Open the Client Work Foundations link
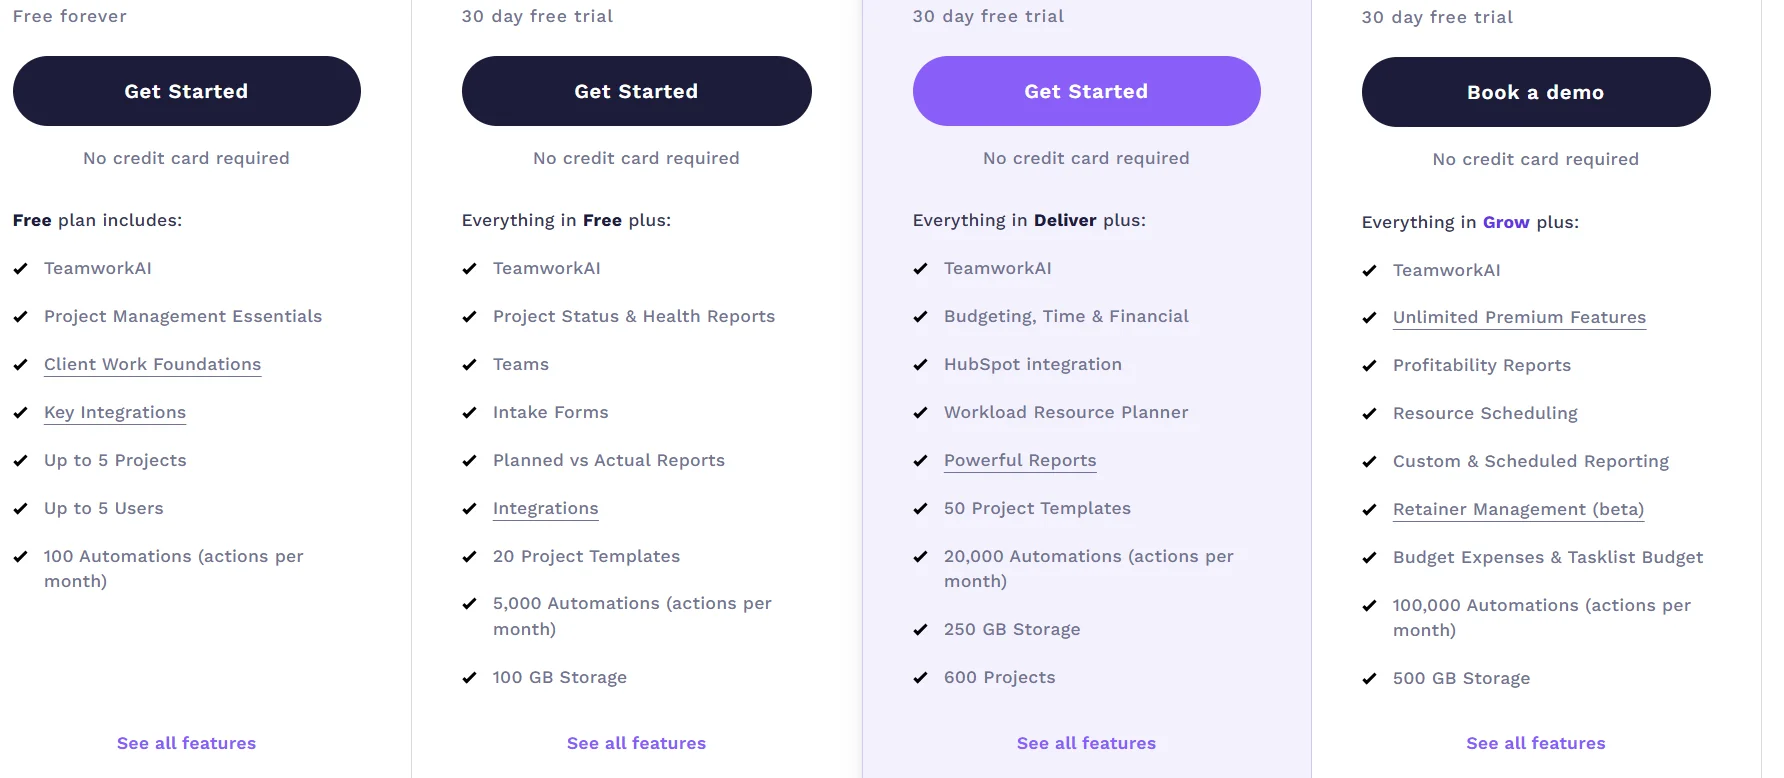The image size is (1784, 778). [152, 364]
